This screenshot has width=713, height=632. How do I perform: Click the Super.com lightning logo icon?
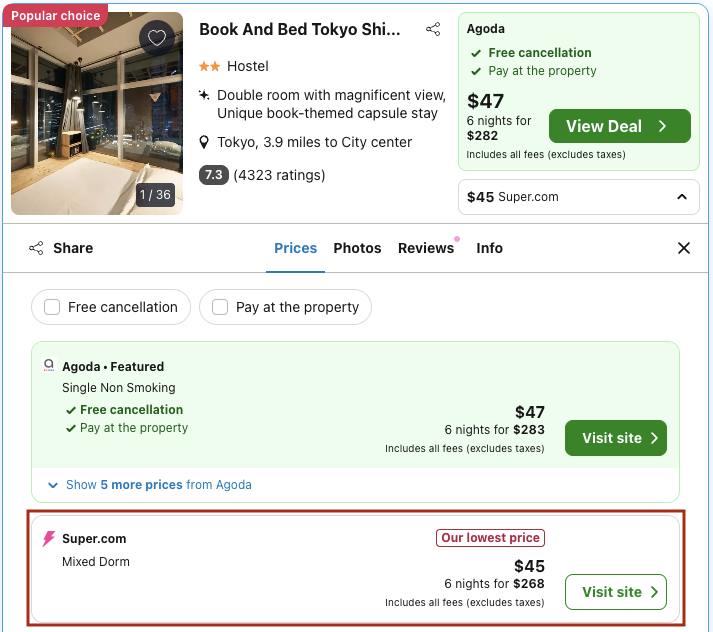pyautogui.click(x=48, y=539)
